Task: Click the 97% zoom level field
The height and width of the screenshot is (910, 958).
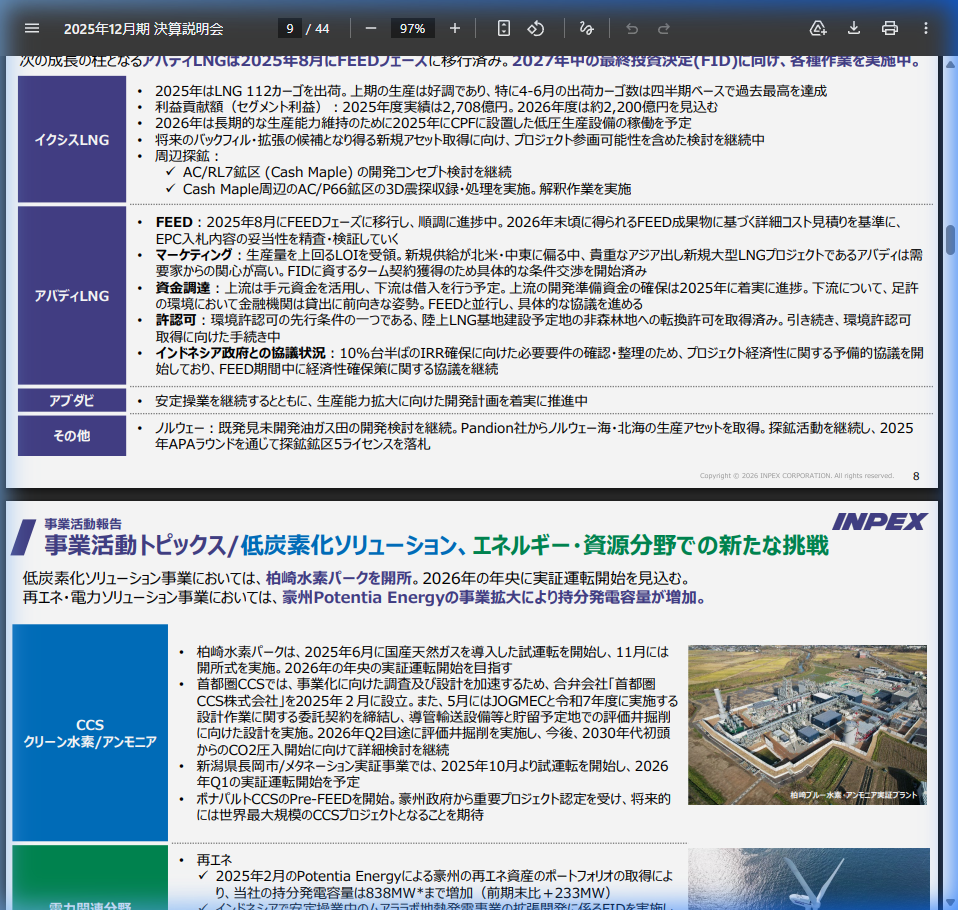Action: pyautogui.click(x=412, y=28)
